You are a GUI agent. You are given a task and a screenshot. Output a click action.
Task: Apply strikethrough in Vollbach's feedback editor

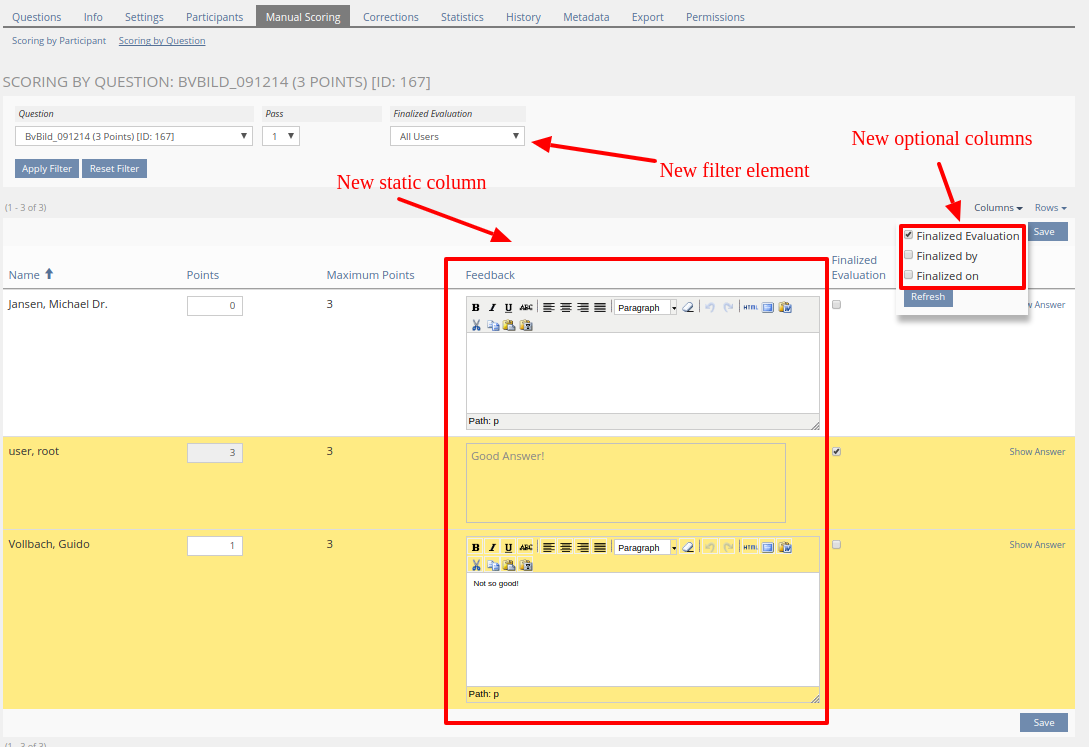pyautogui.click(x=526, y=548)
